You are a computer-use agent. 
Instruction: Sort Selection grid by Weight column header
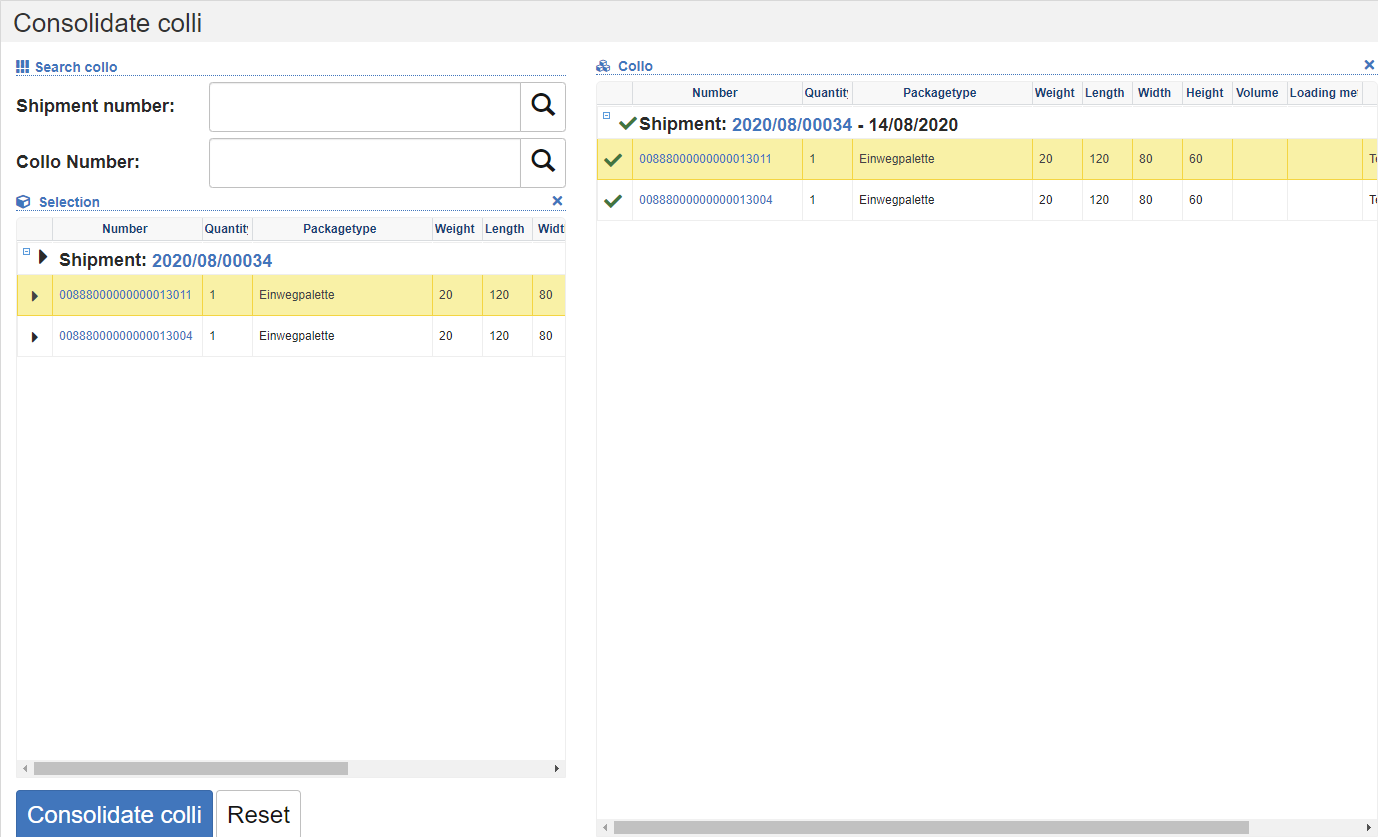click(x=454, y=229)
